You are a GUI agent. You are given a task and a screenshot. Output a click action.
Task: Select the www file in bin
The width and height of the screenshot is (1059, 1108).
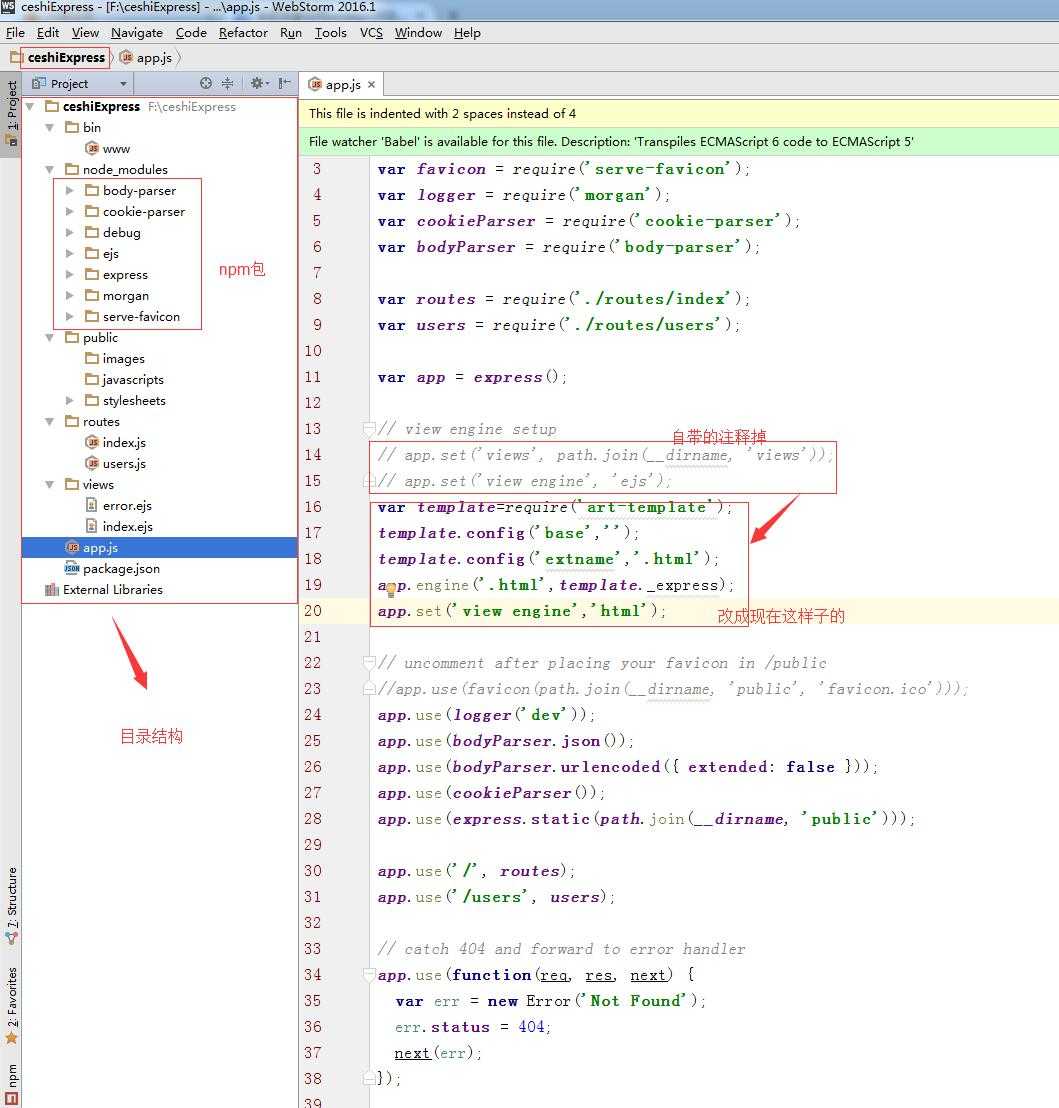pyautogui.click(x=108, y=148)
